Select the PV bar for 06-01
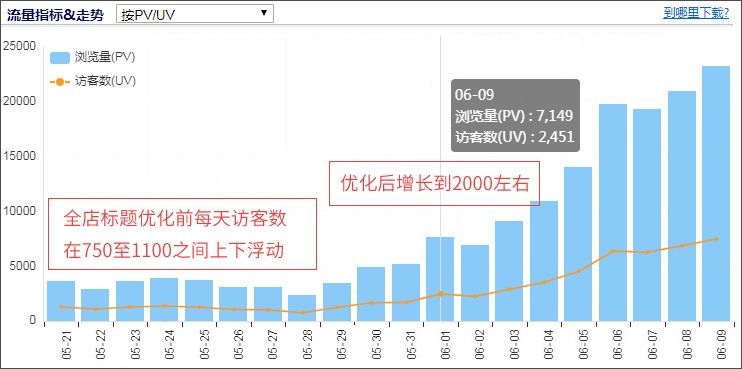 pos(440,279)
